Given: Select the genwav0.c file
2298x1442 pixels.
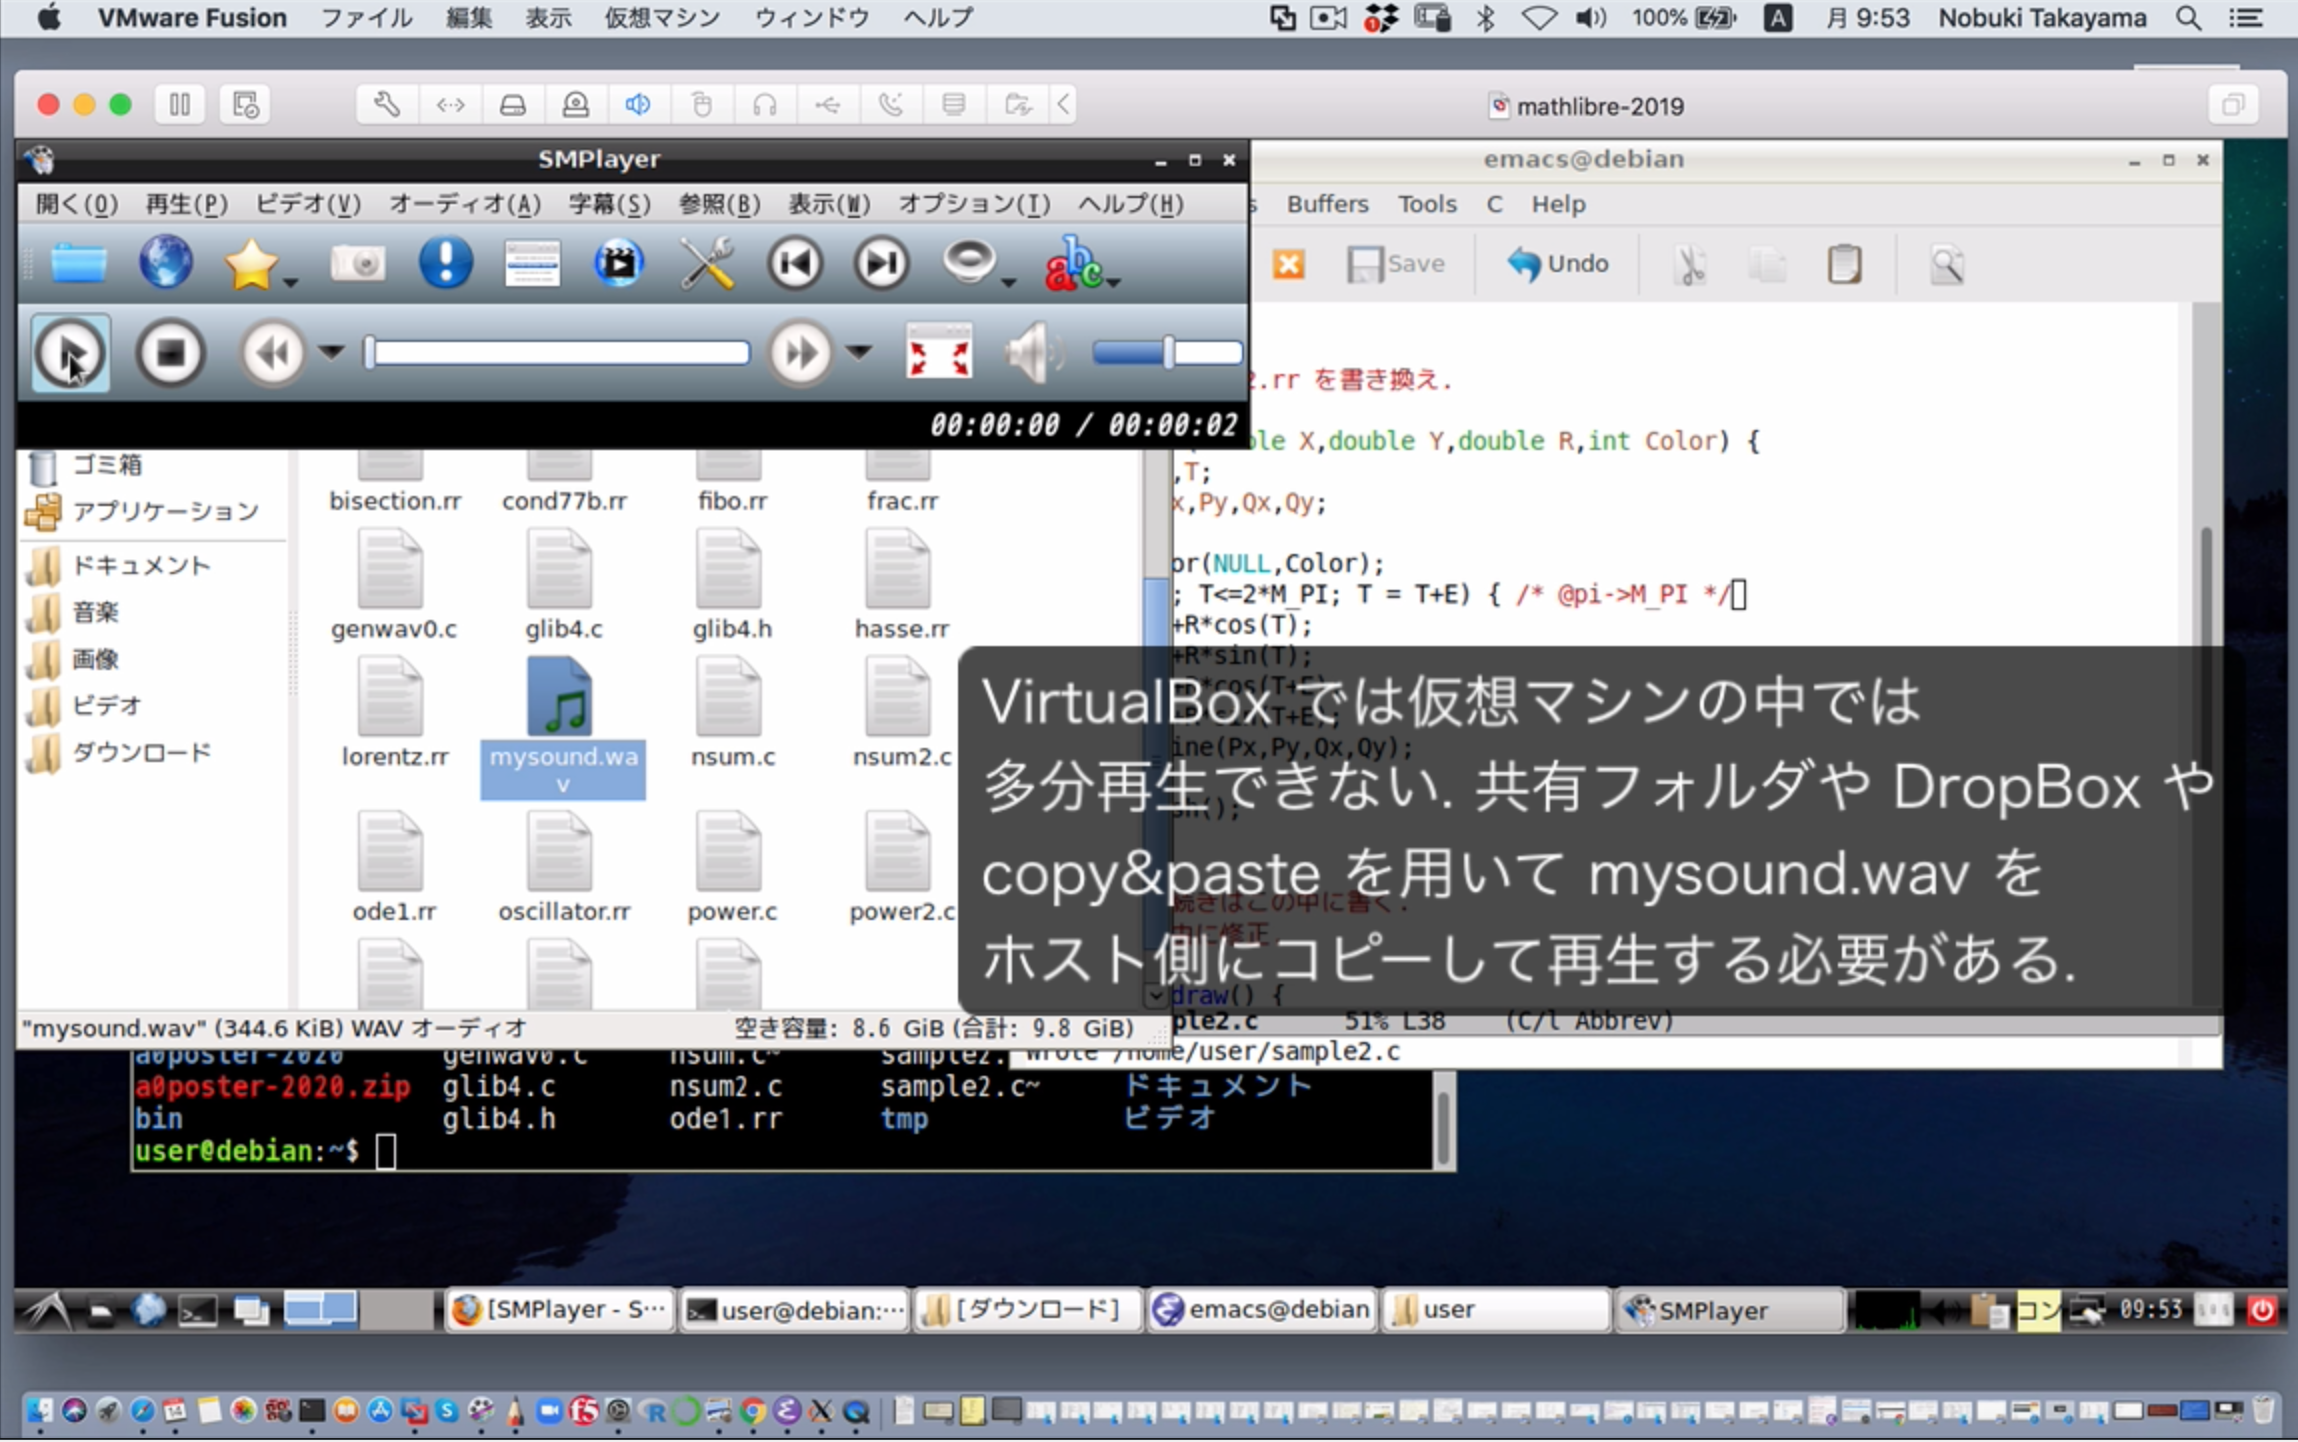Looking at the screenshot, I should (393, 585).
